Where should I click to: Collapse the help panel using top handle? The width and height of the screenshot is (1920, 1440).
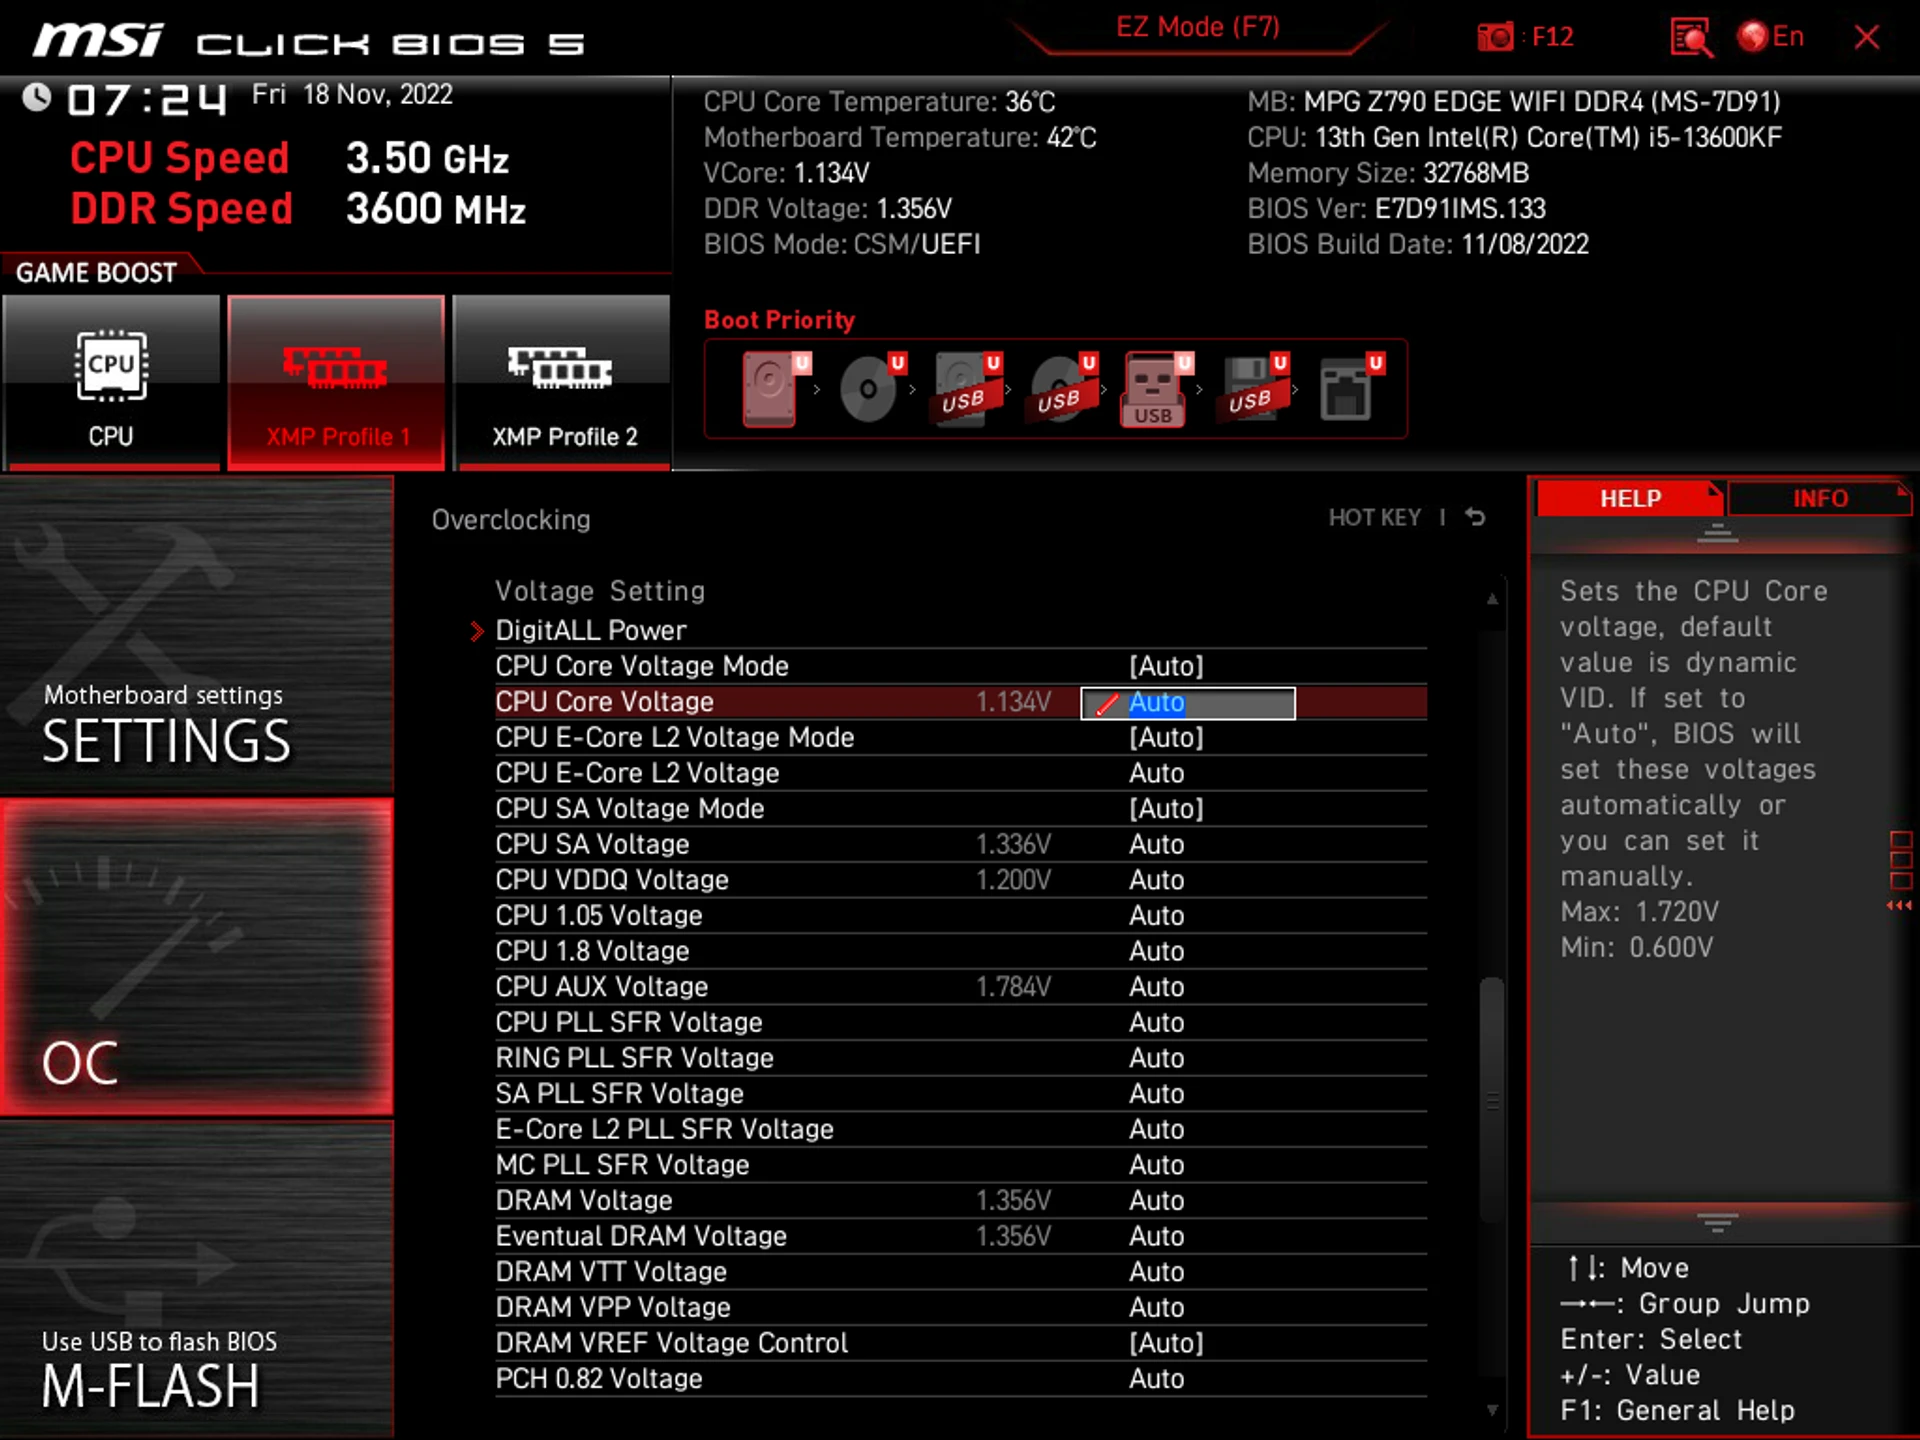1717,534
